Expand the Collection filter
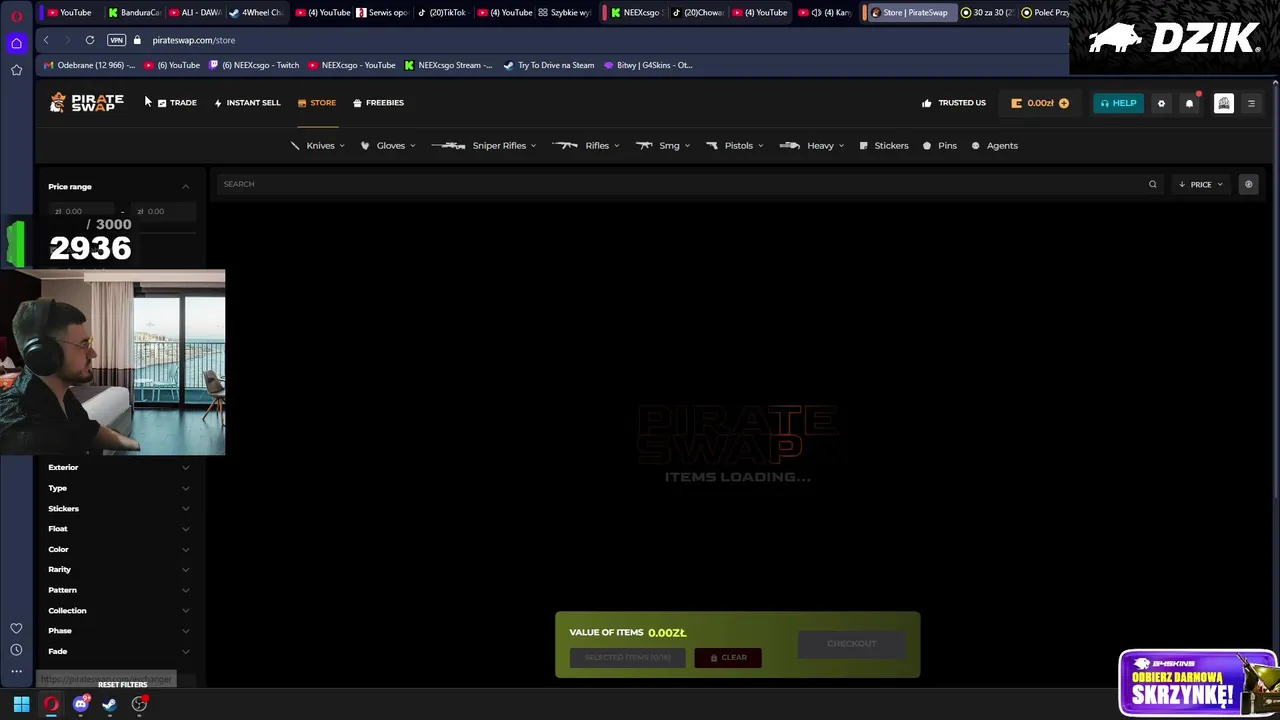The image size is (1280, 720). tap(119, 611)
